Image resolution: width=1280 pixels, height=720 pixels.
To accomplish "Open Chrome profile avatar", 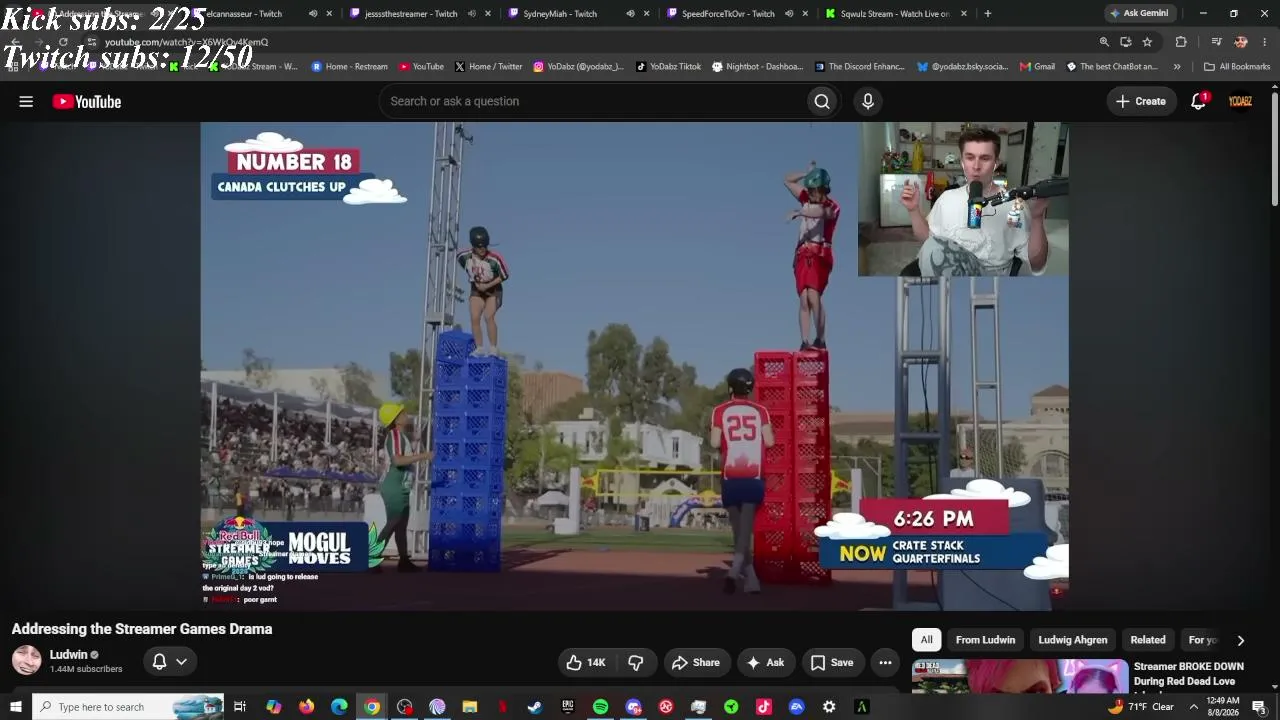I will [x=1241, y=42].
